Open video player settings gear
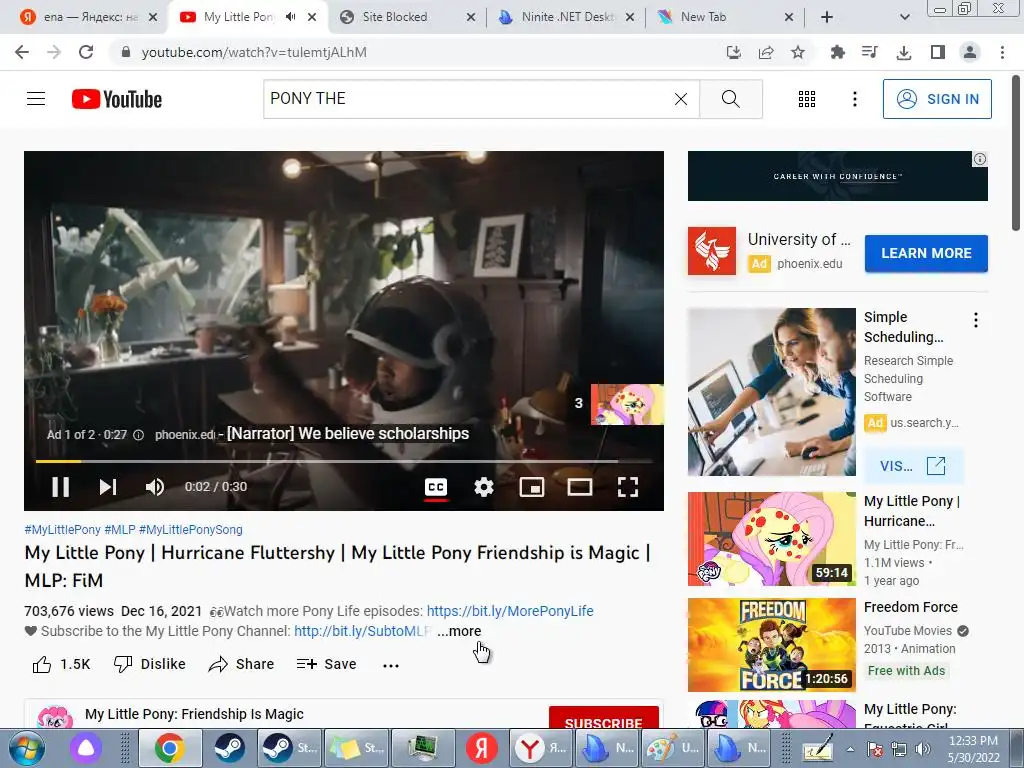This screenshot has height=768, width=1024. tap(484, 487)
